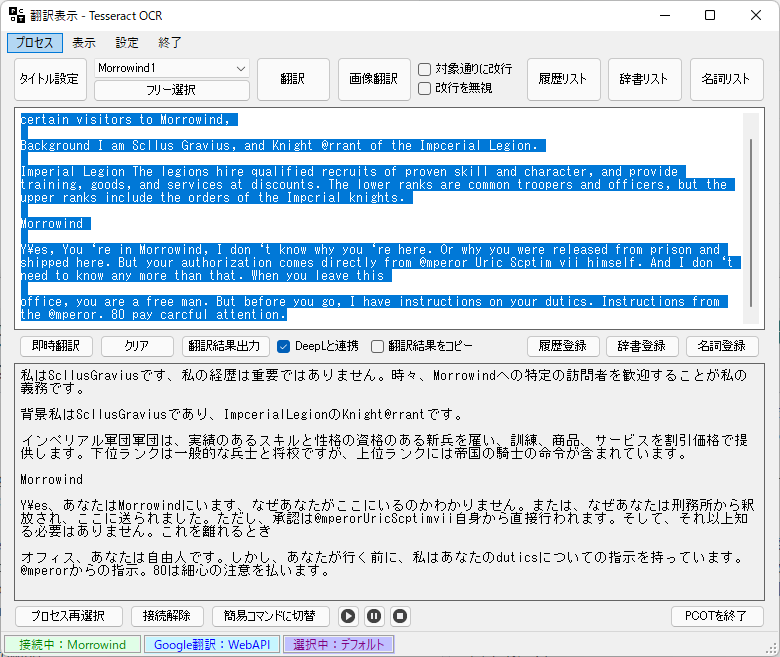780x657 pixels.
Task: Click the 翻訳 button
Action: [x=293, y=79]
